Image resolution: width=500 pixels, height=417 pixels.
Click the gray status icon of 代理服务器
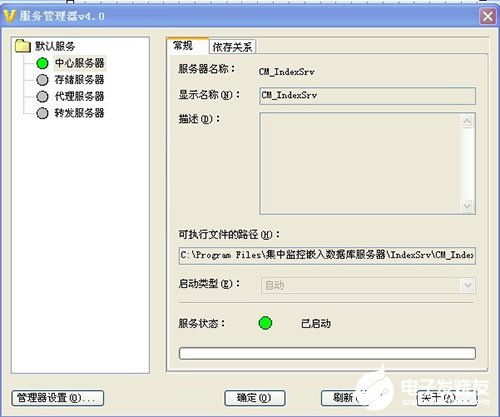point(42,96)
